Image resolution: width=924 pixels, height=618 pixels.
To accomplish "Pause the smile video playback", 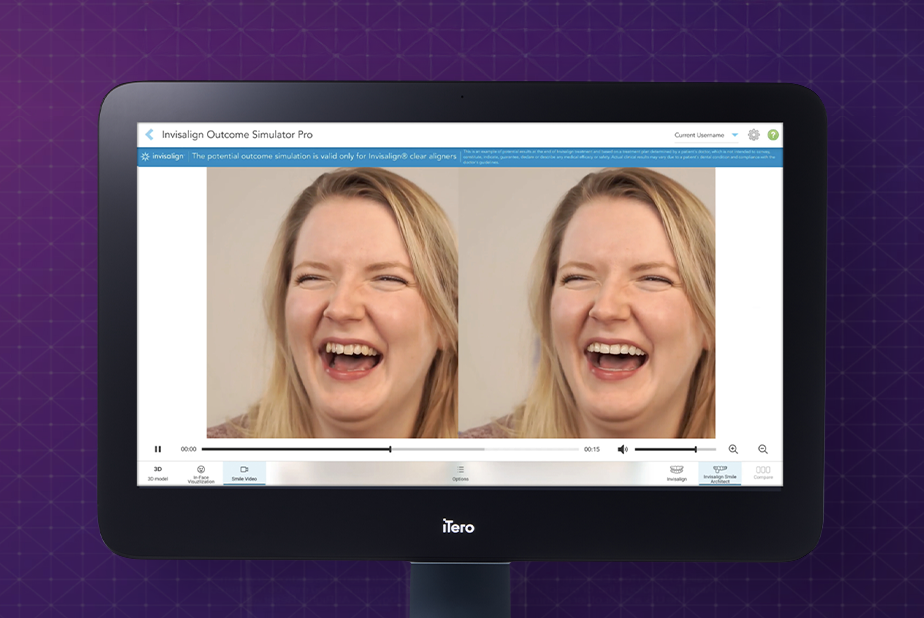I will (x=158, y=449).
